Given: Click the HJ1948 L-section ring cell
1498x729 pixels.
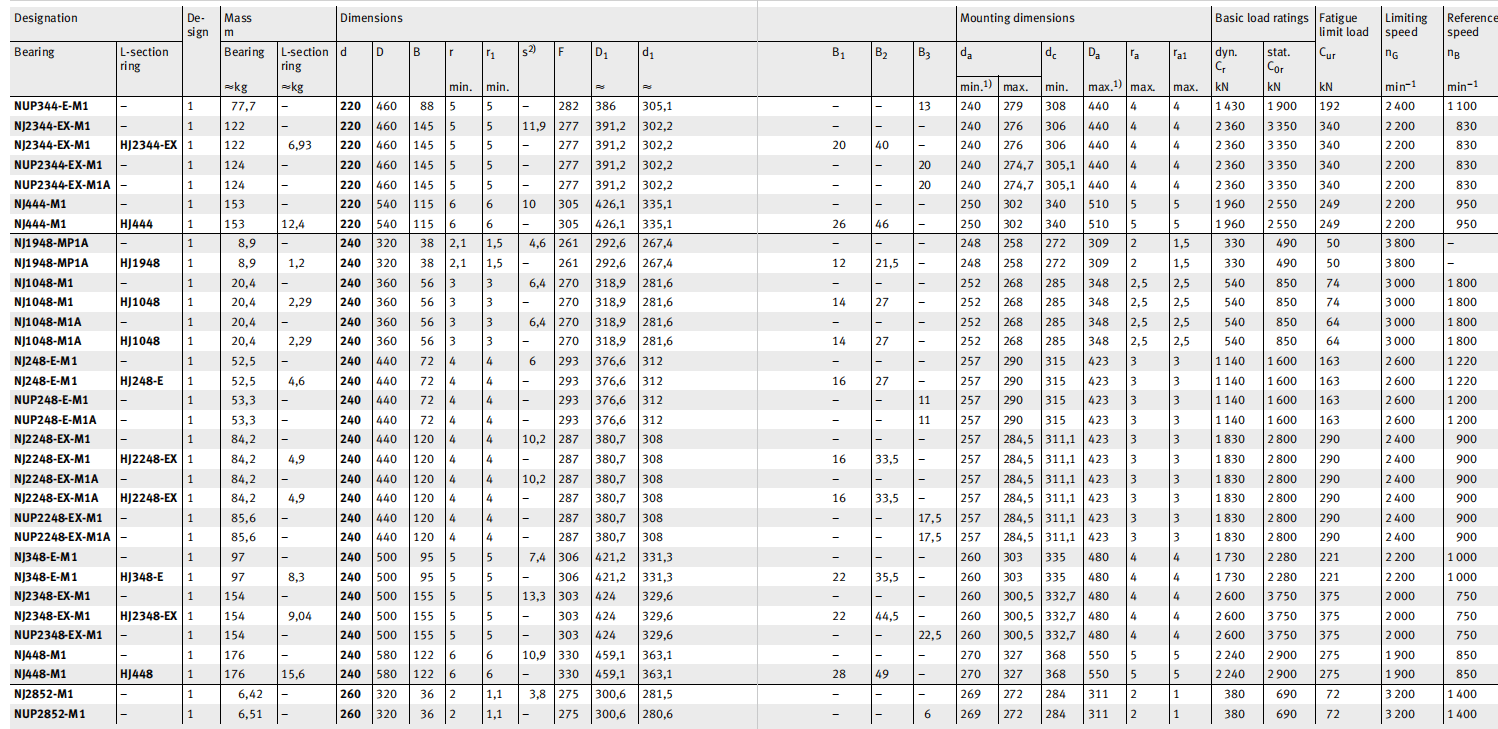Looking at the screenshot, I should coord(140,263).
